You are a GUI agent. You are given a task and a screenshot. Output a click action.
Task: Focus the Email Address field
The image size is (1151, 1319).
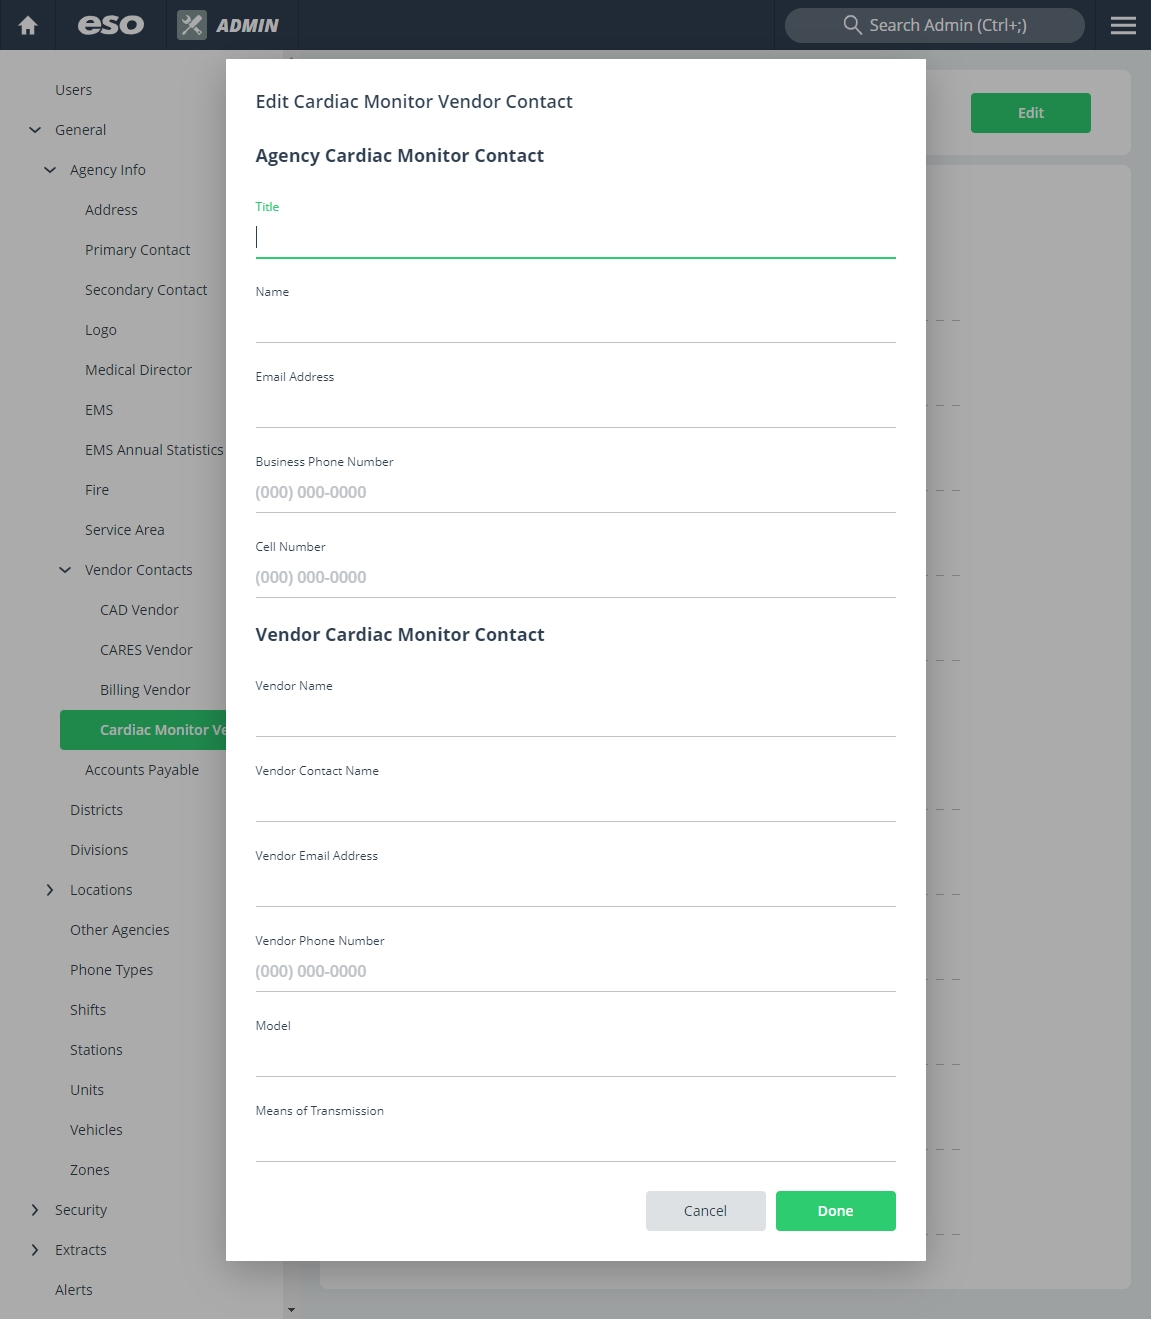click(576, 409)
